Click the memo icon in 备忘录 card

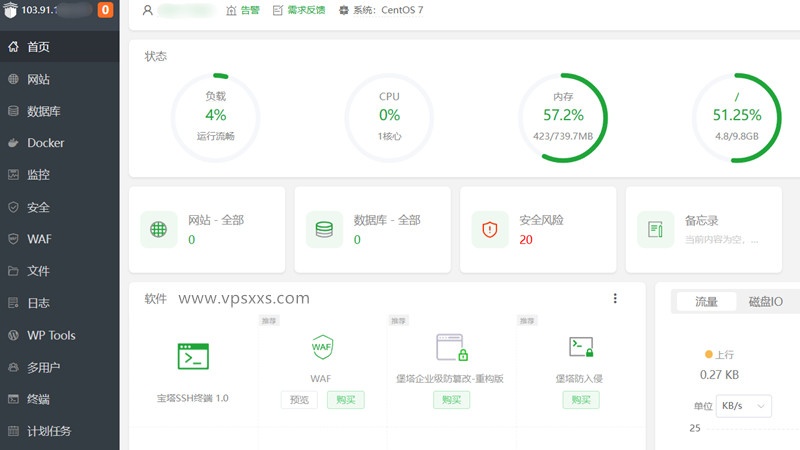(x=656, y=230)
